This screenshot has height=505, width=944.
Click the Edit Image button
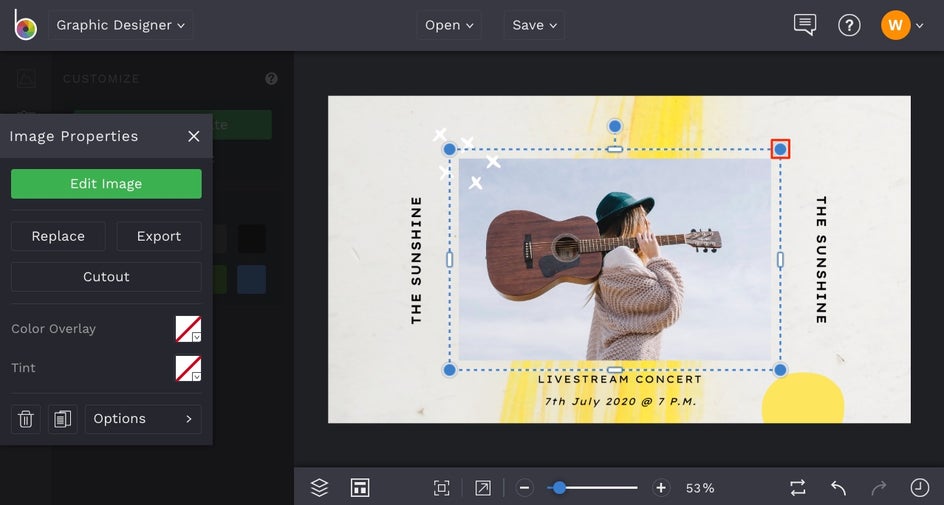point(106,184)
